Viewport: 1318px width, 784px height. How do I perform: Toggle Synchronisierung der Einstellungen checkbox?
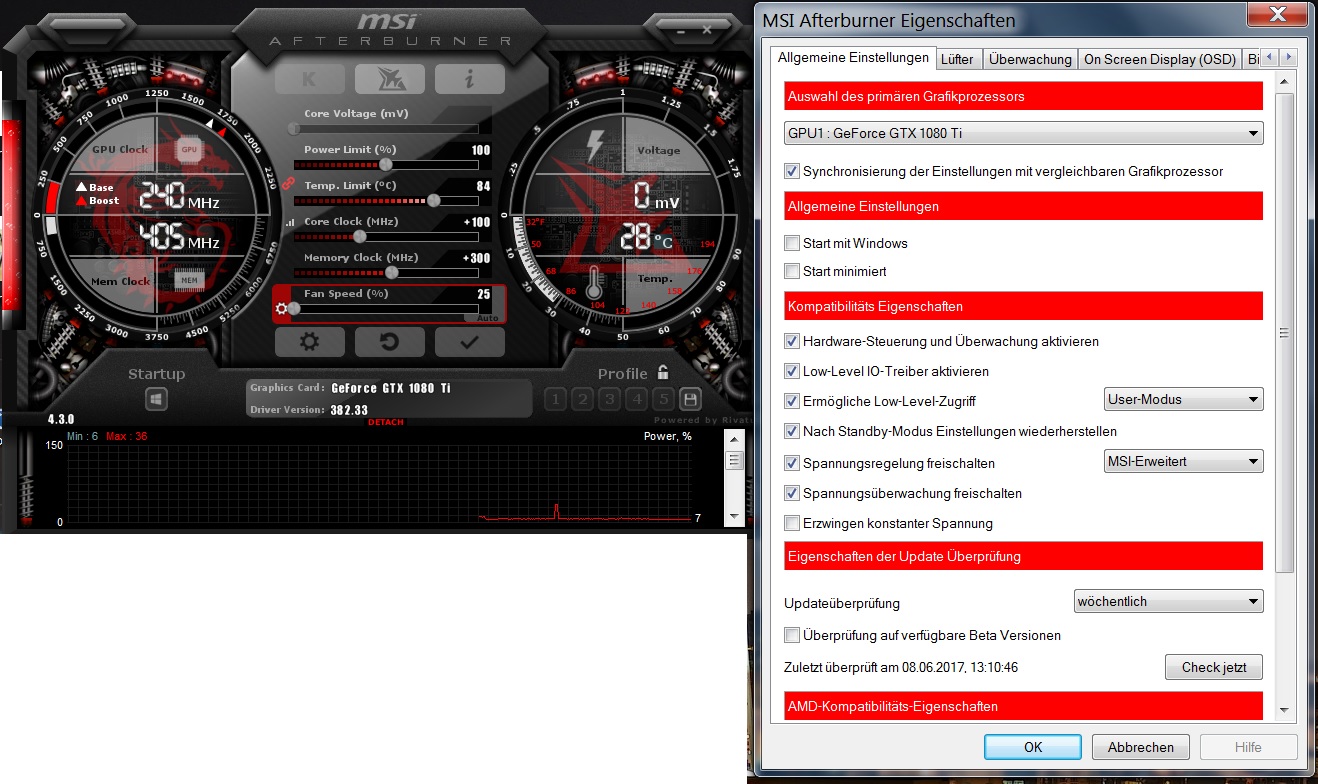(792, 171)
